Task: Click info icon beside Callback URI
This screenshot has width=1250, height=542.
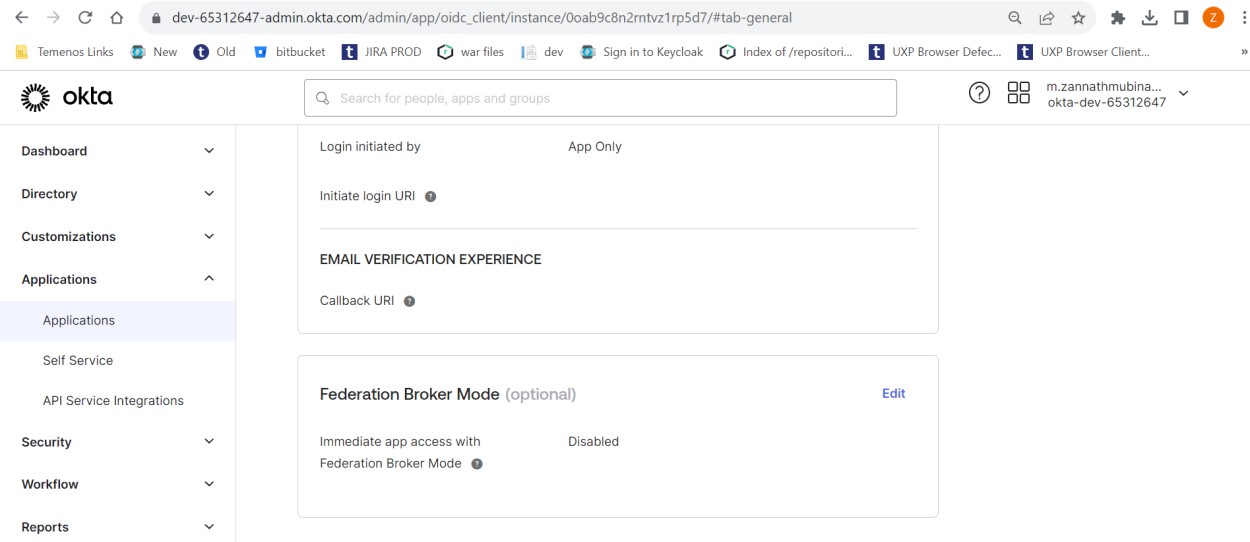Action: click(409, 301)
